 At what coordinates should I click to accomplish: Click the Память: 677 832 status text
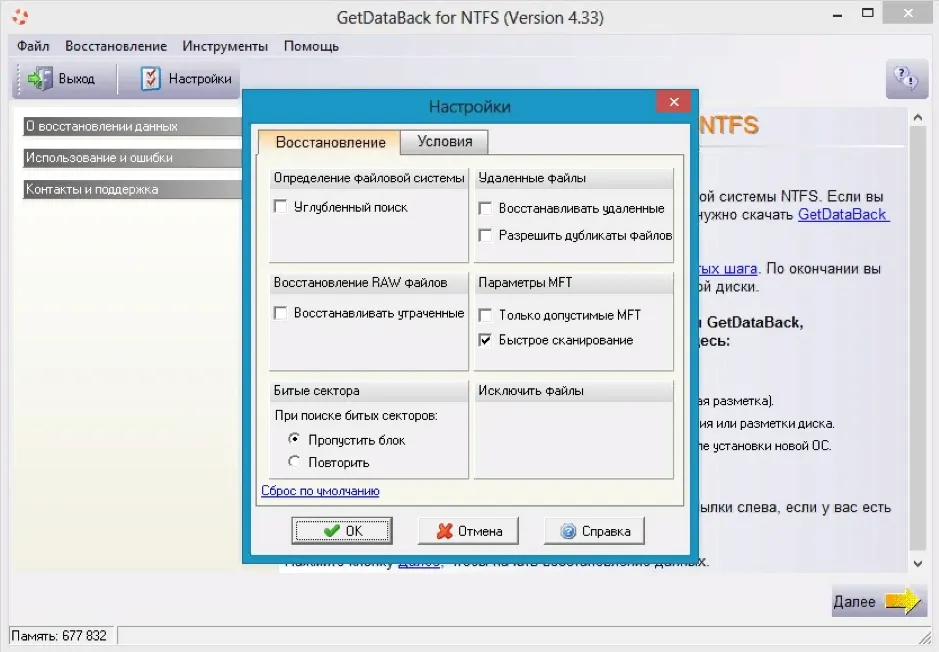coord(59,636)
